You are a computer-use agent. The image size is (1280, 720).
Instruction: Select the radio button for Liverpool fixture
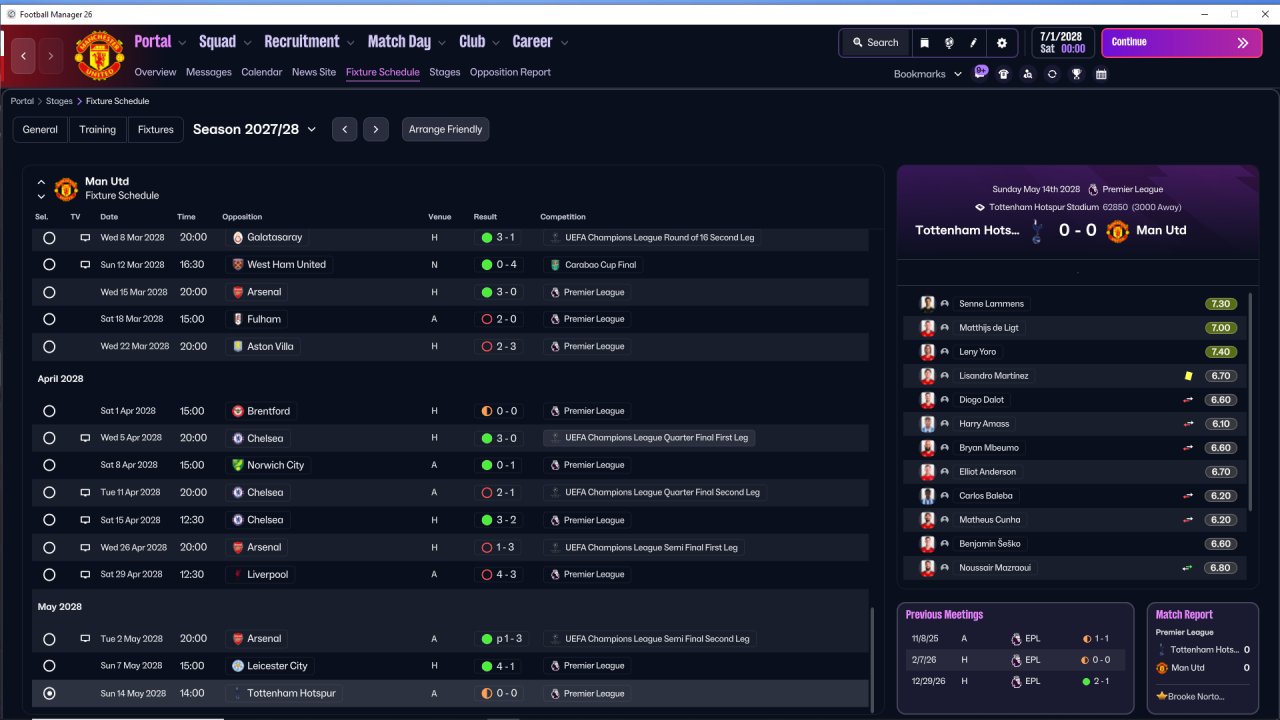[49, 575]
